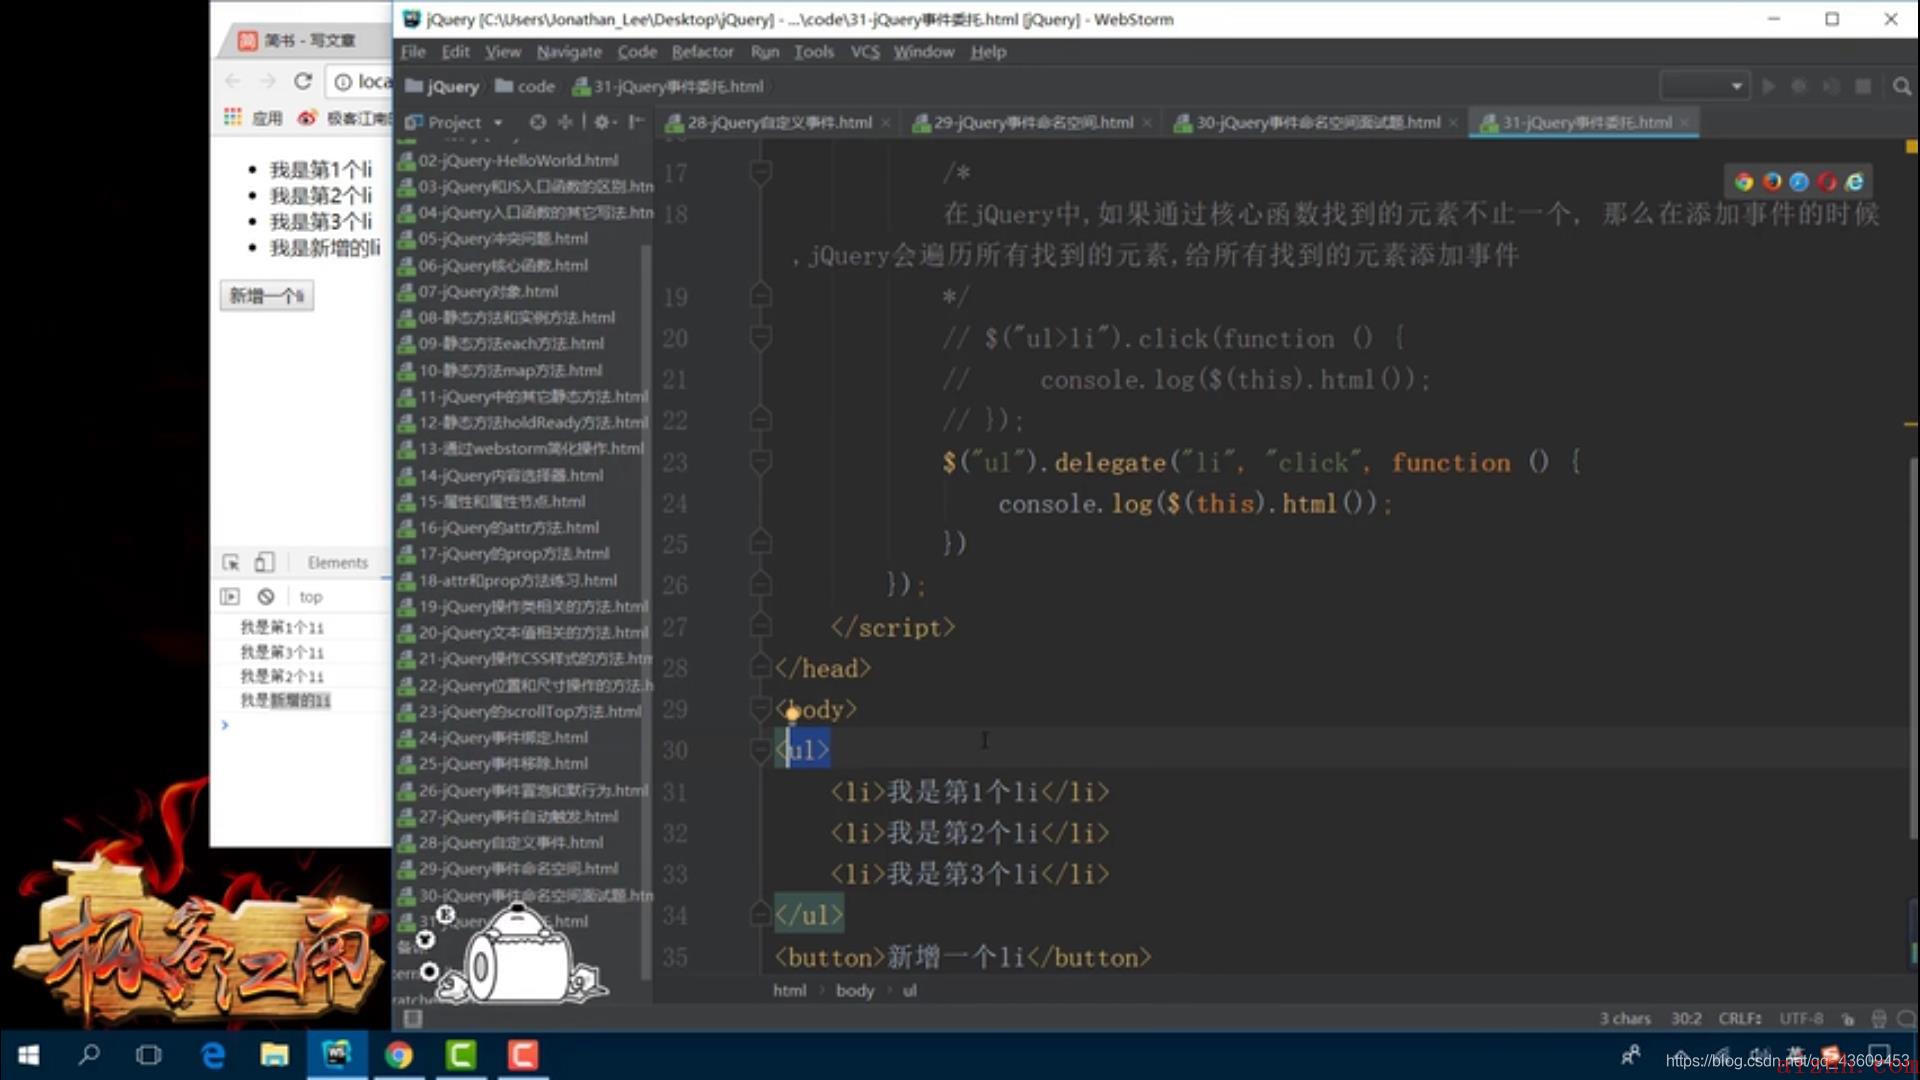The width and height of the screenshot is (1920, 1080).
Task: Click the read-only lock icon in status bar
Action: (1848, 1019)
